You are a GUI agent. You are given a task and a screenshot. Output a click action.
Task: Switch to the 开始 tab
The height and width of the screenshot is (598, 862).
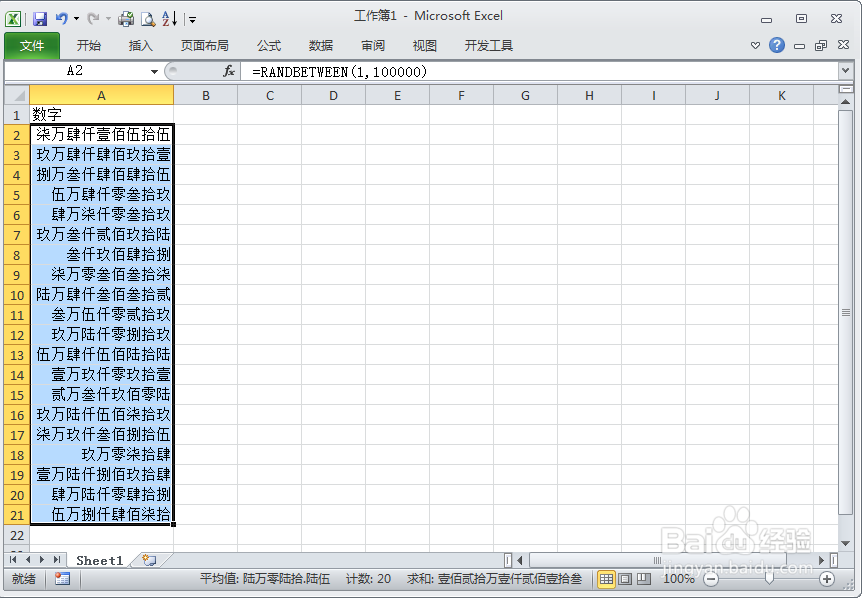point(89,46)
